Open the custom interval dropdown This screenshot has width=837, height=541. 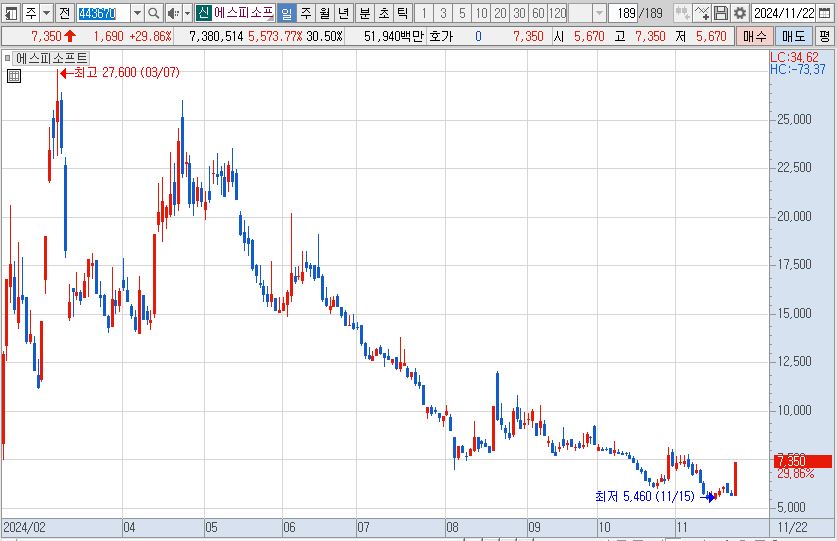point(599,13)
